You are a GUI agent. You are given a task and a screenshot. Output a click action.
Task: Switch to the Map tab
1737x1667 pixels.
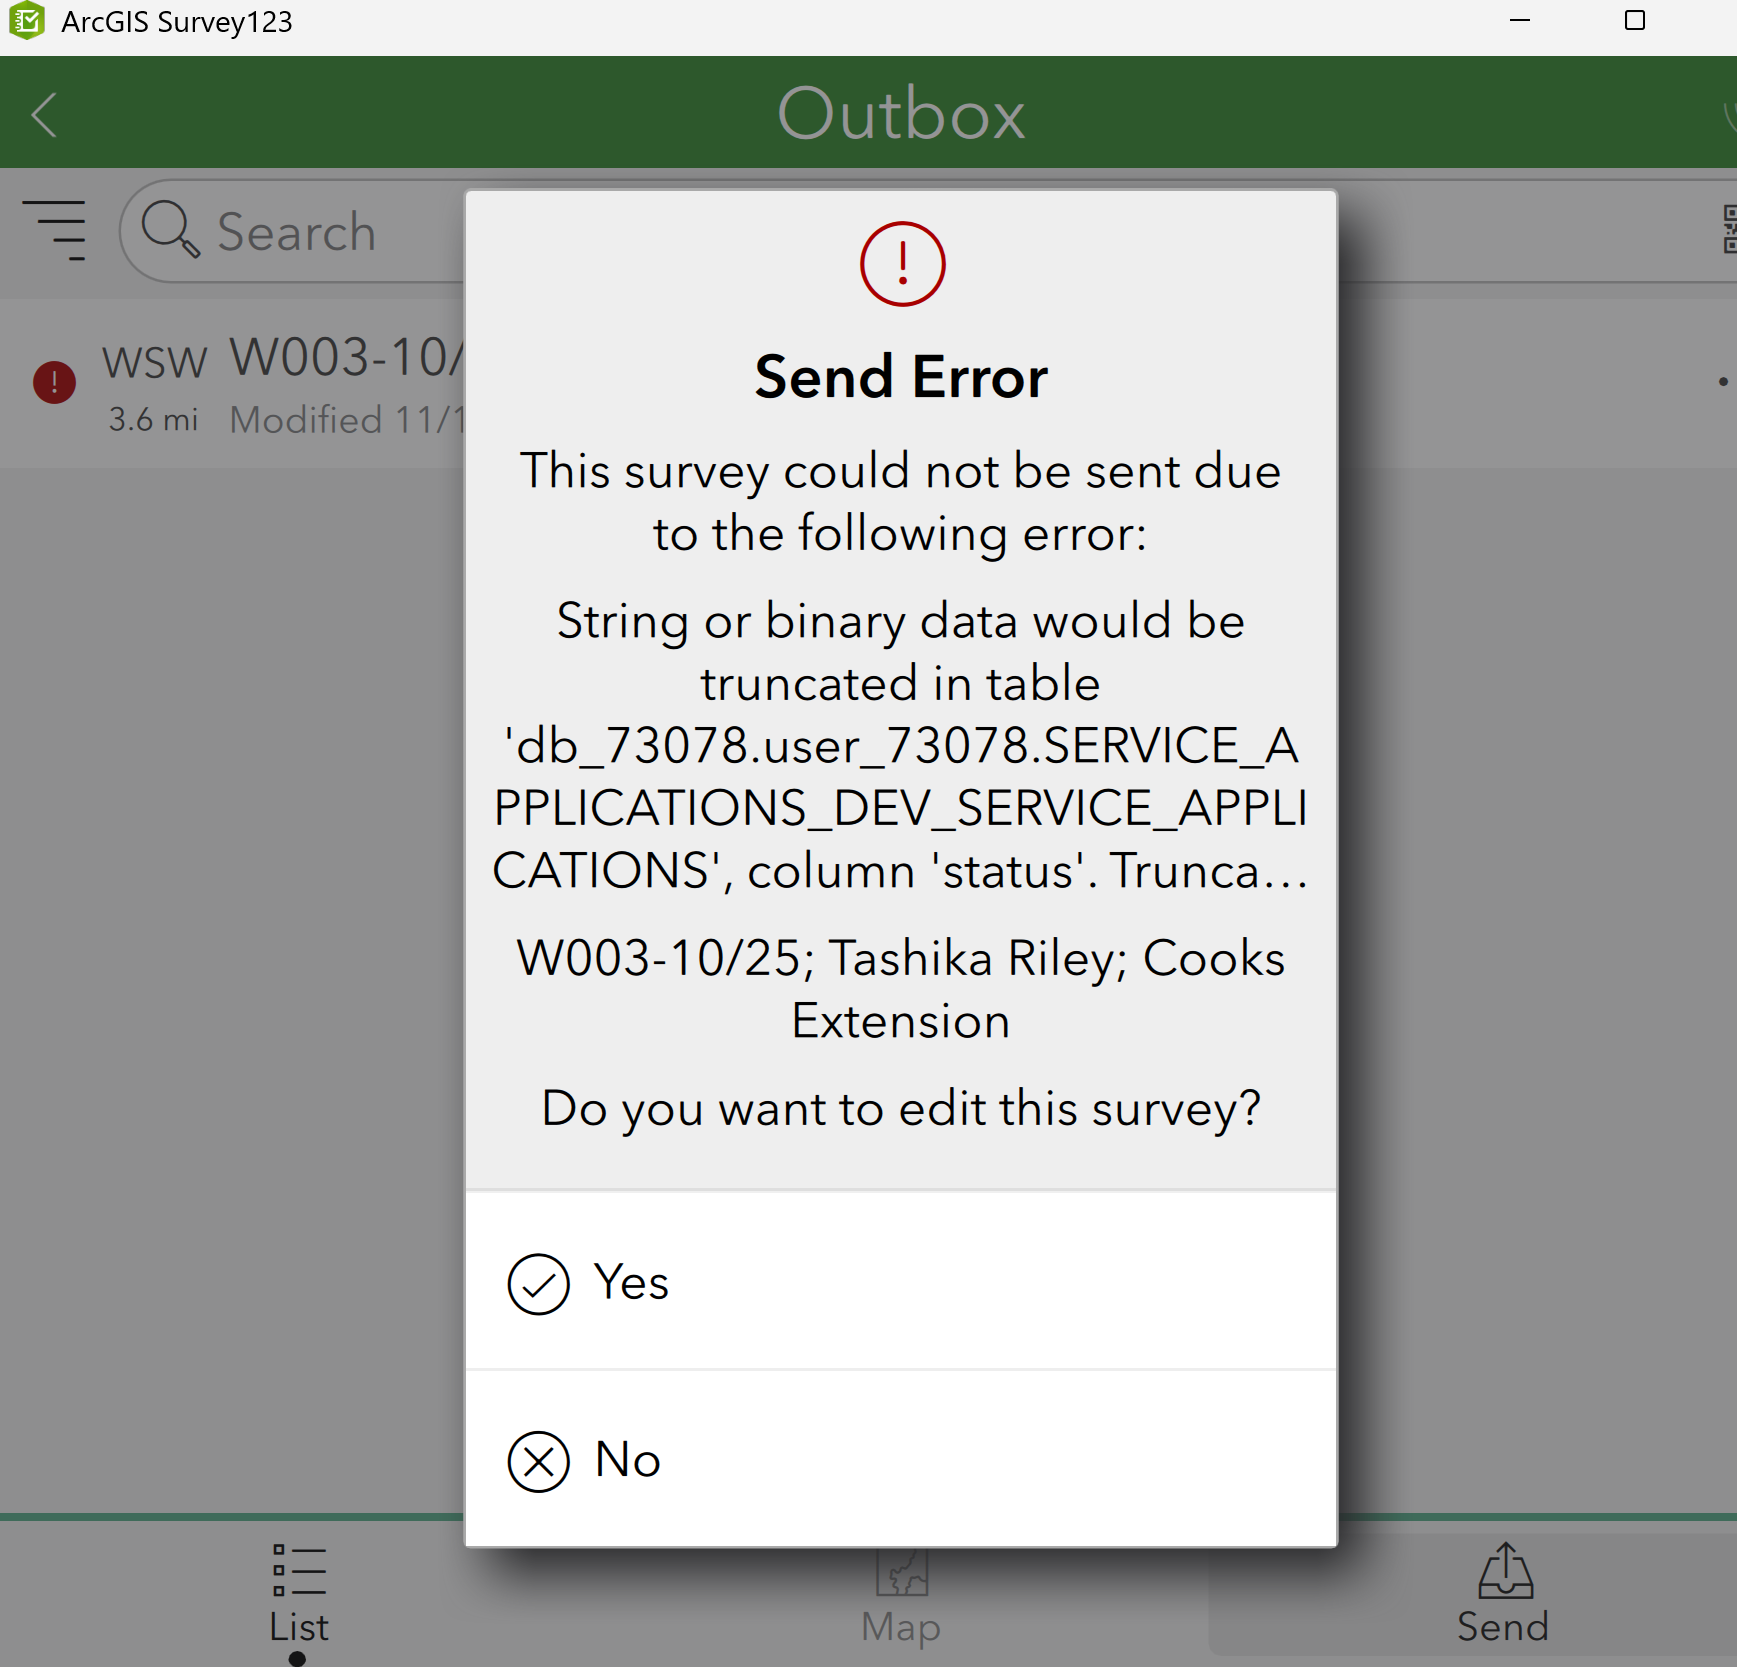[899, 1598]
